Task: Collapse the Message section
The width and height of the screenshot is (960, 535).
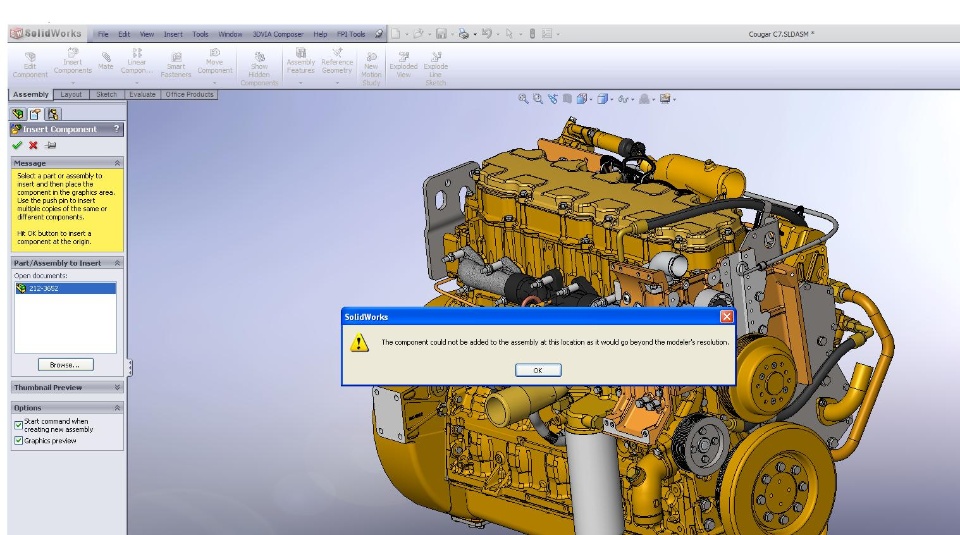Action: point(117,163)
